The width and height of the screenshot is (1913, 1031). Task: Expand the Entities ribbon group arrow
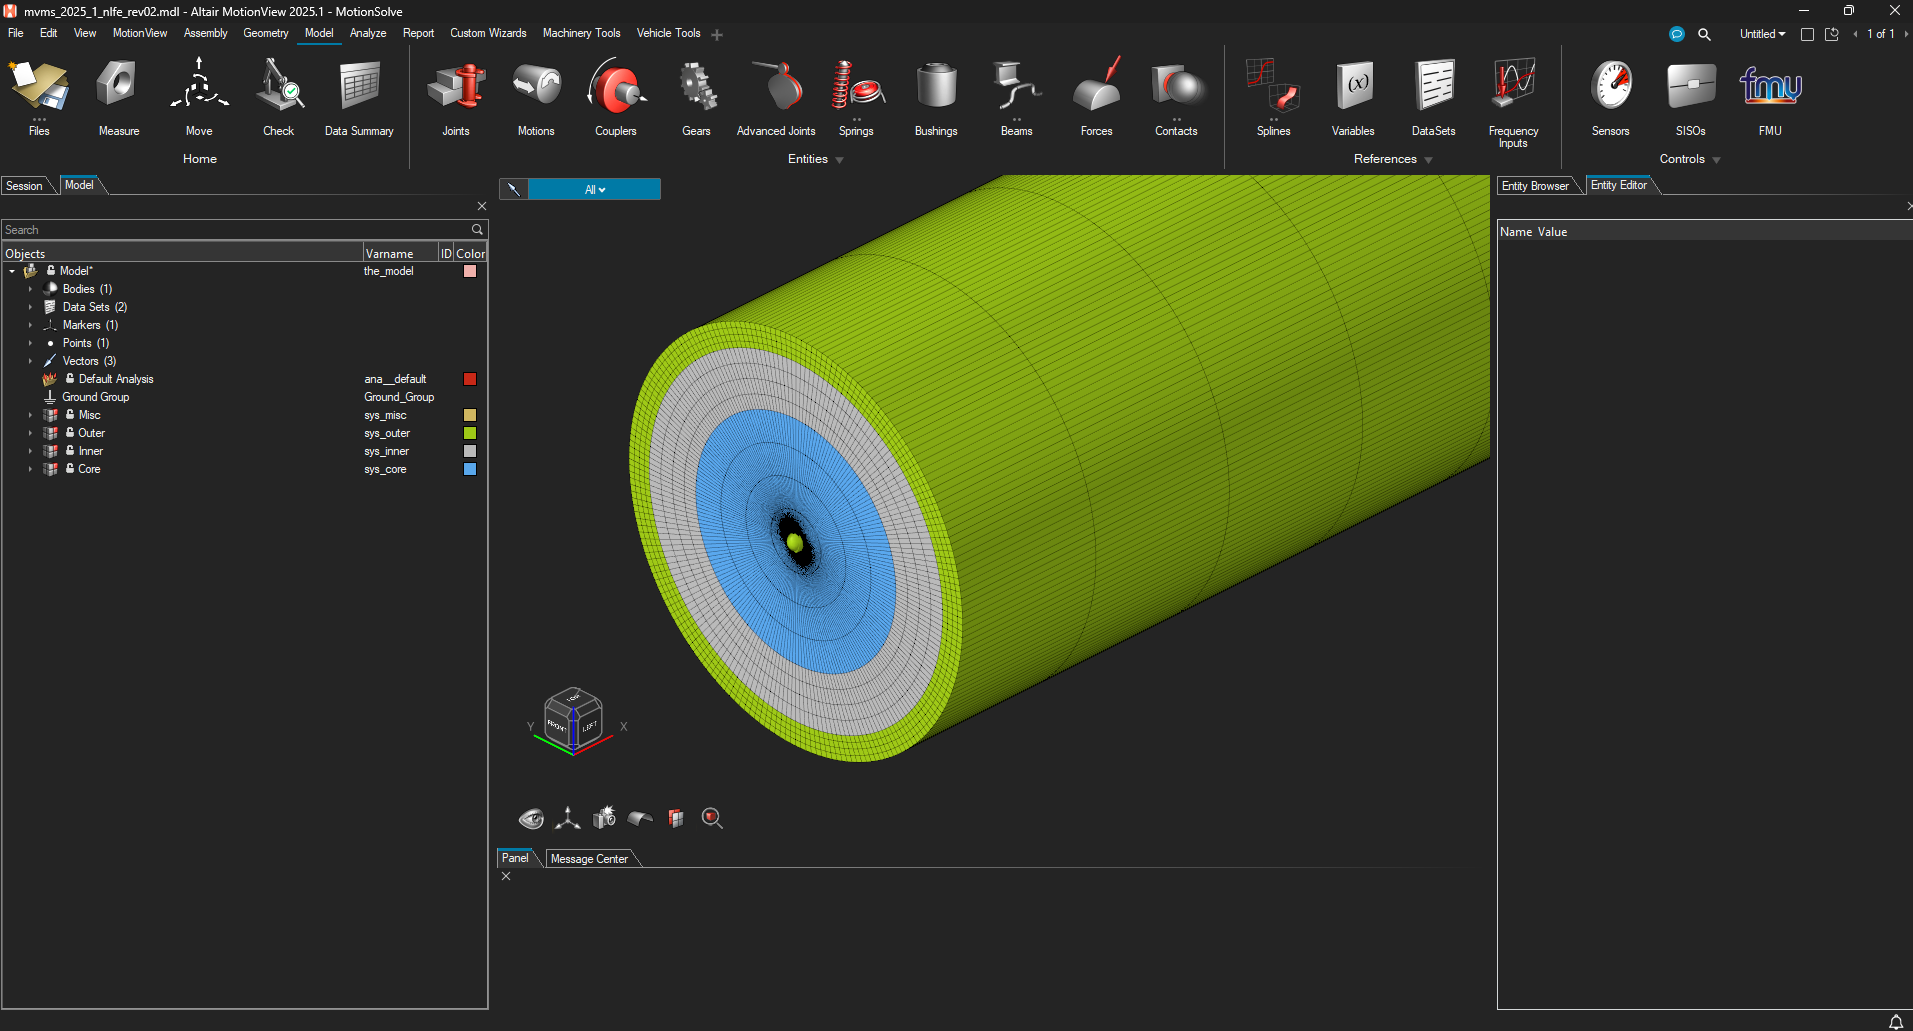tap(839, 160)
